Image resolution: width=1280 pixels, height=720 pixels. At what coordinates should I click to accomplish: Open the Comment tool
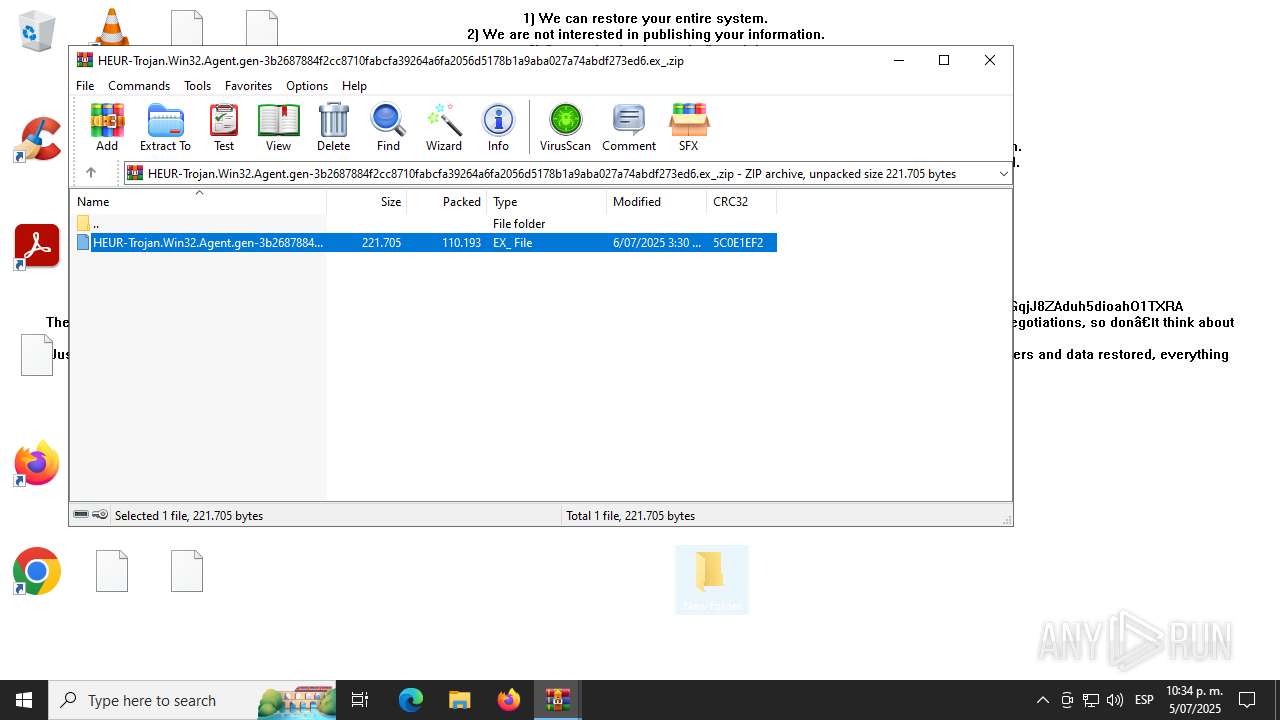(x=629, y=127)
